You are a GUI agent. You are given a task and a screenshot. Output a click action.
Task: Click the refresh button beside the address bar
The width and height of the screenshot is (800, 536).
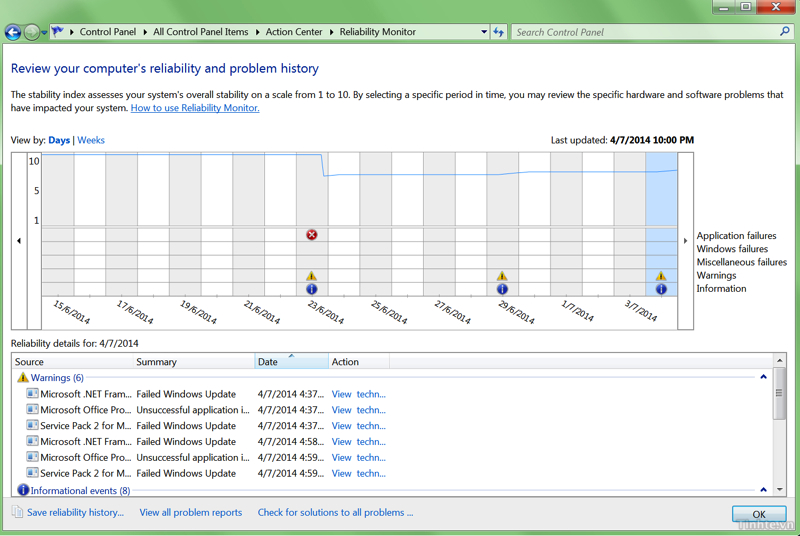tap(499, 32)
